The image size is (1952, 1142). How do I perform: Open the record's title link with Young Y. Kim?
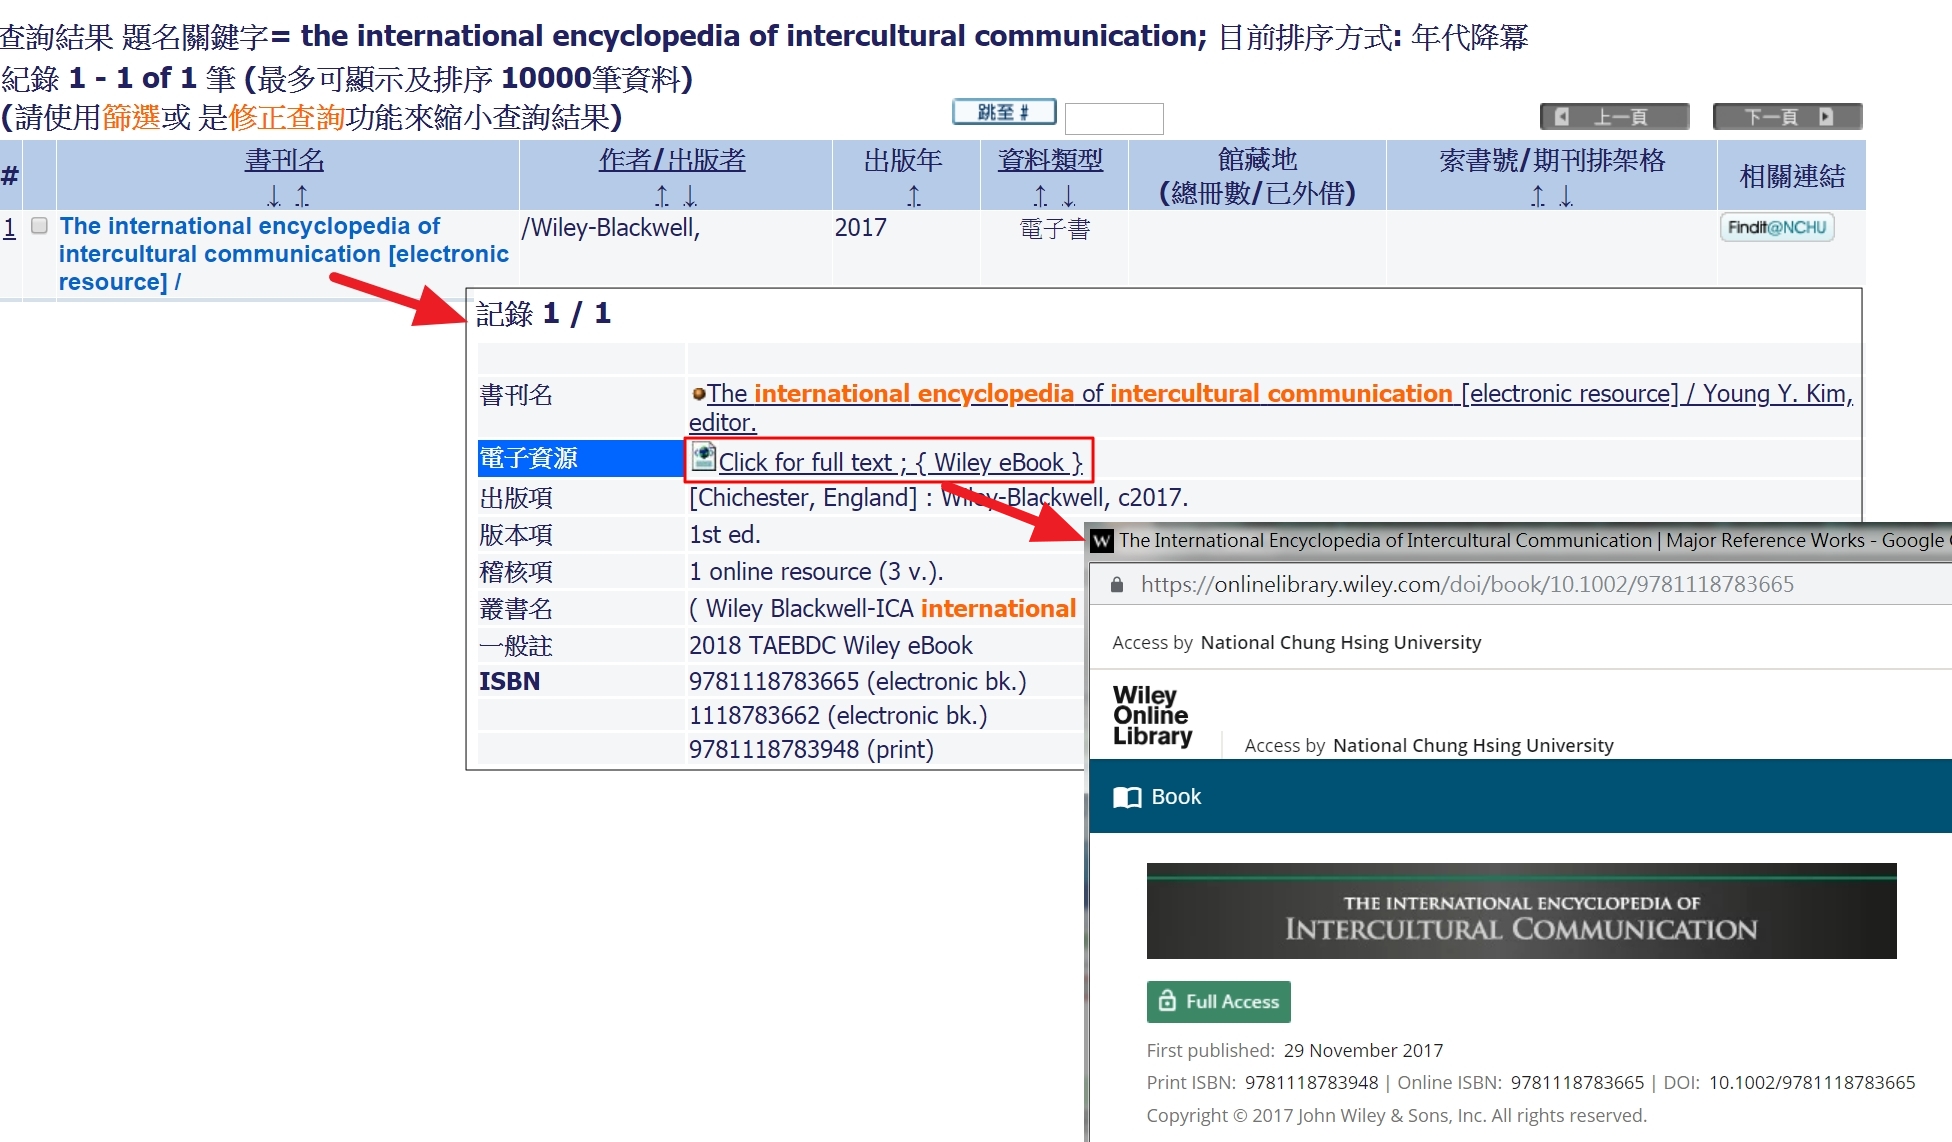pyautogui.click(x=1270, y=407)
